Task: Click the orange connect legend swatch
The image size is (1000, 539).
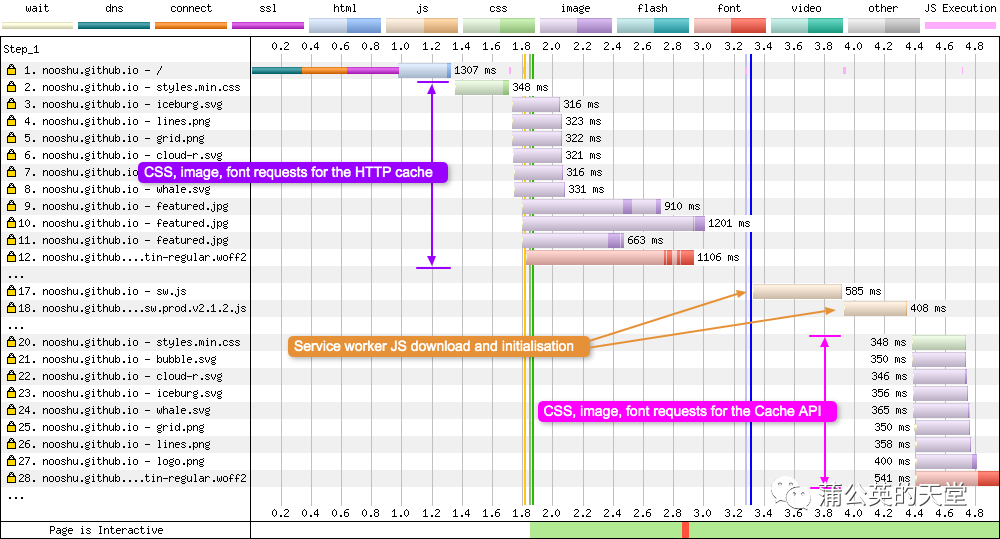Action: click(191, 26)
